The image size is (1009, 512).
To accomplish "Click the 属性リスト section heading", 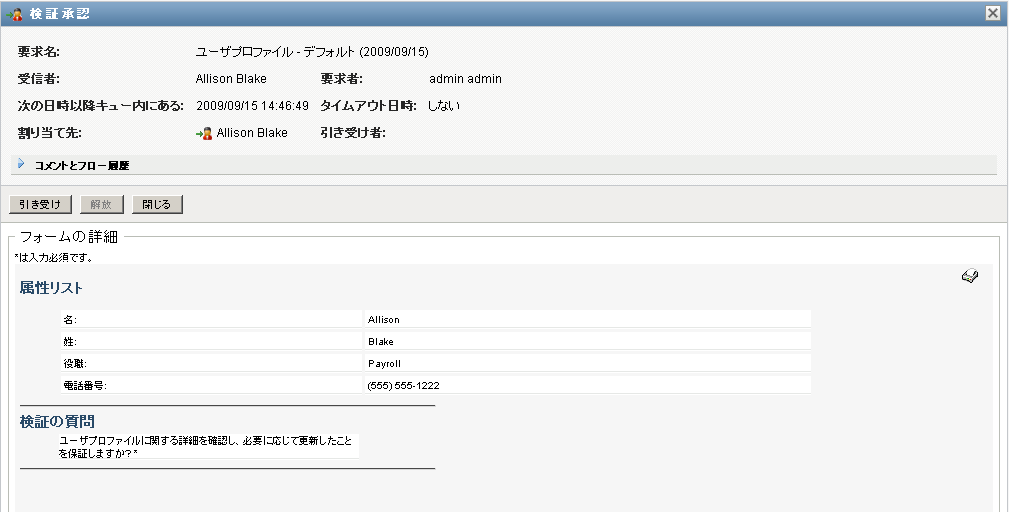I will click(51, 288).
